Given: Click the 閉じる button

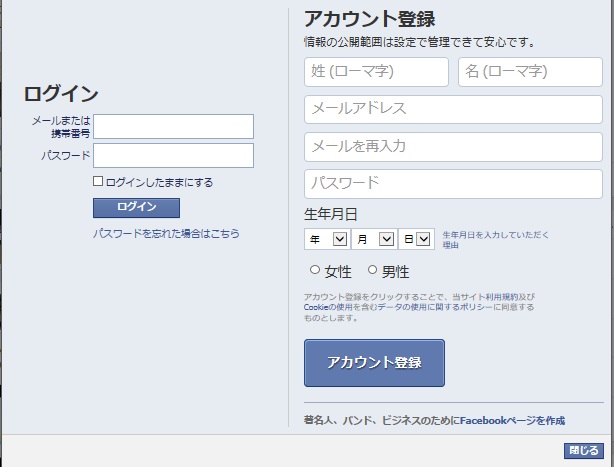Looking at the screenshot, I should [x=584, y=451].
